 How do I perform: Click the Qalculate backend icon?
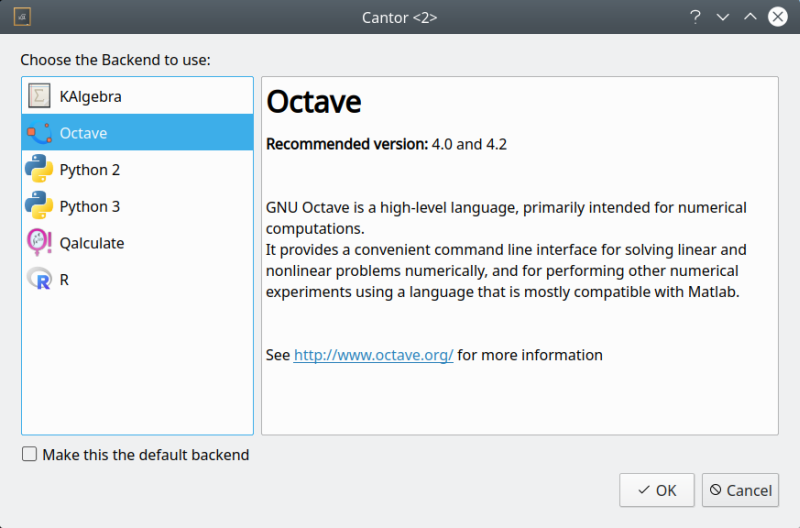point(39,243)
